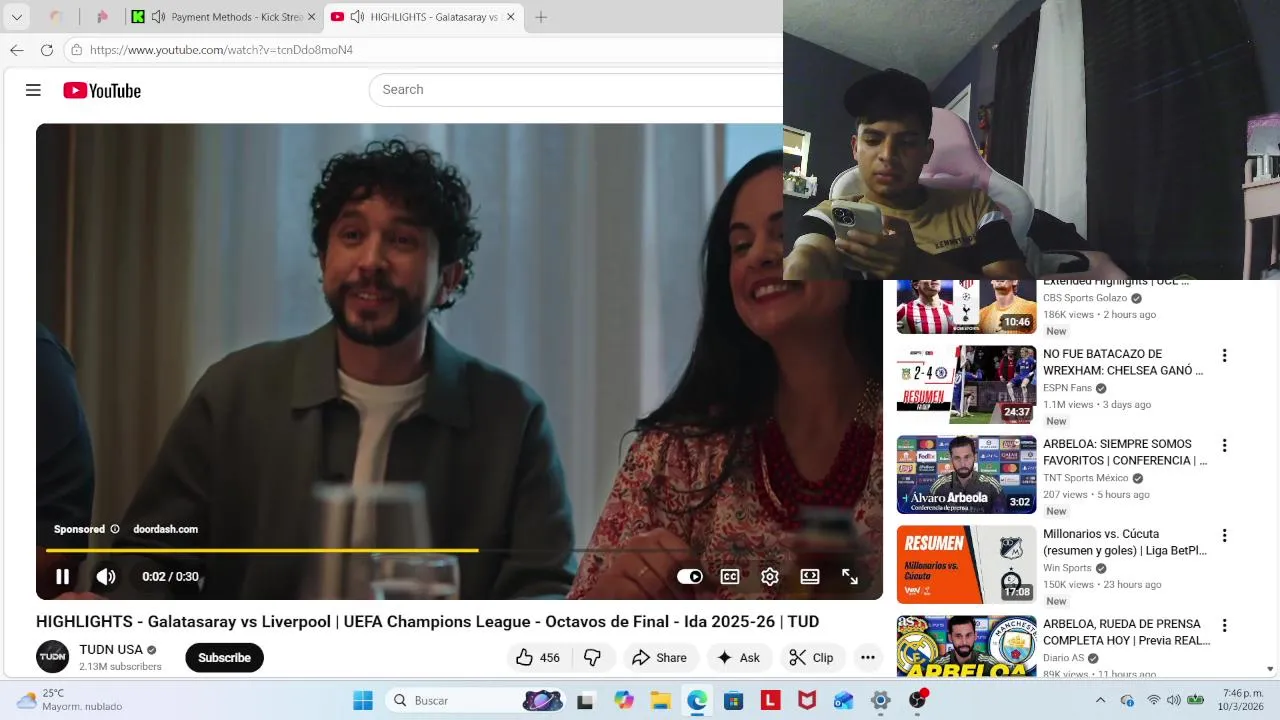The width and height of the screenshot is (1280, 720).
Task: Pause the video with the pause button
Action: tap(62, 577)
